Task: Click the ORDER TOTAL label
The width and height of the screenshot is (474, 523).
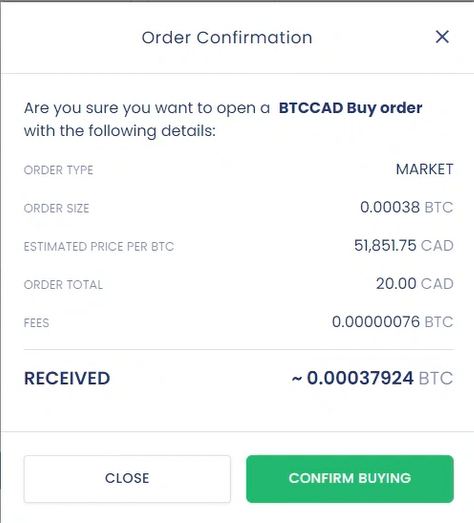Action: click(63, 285)
